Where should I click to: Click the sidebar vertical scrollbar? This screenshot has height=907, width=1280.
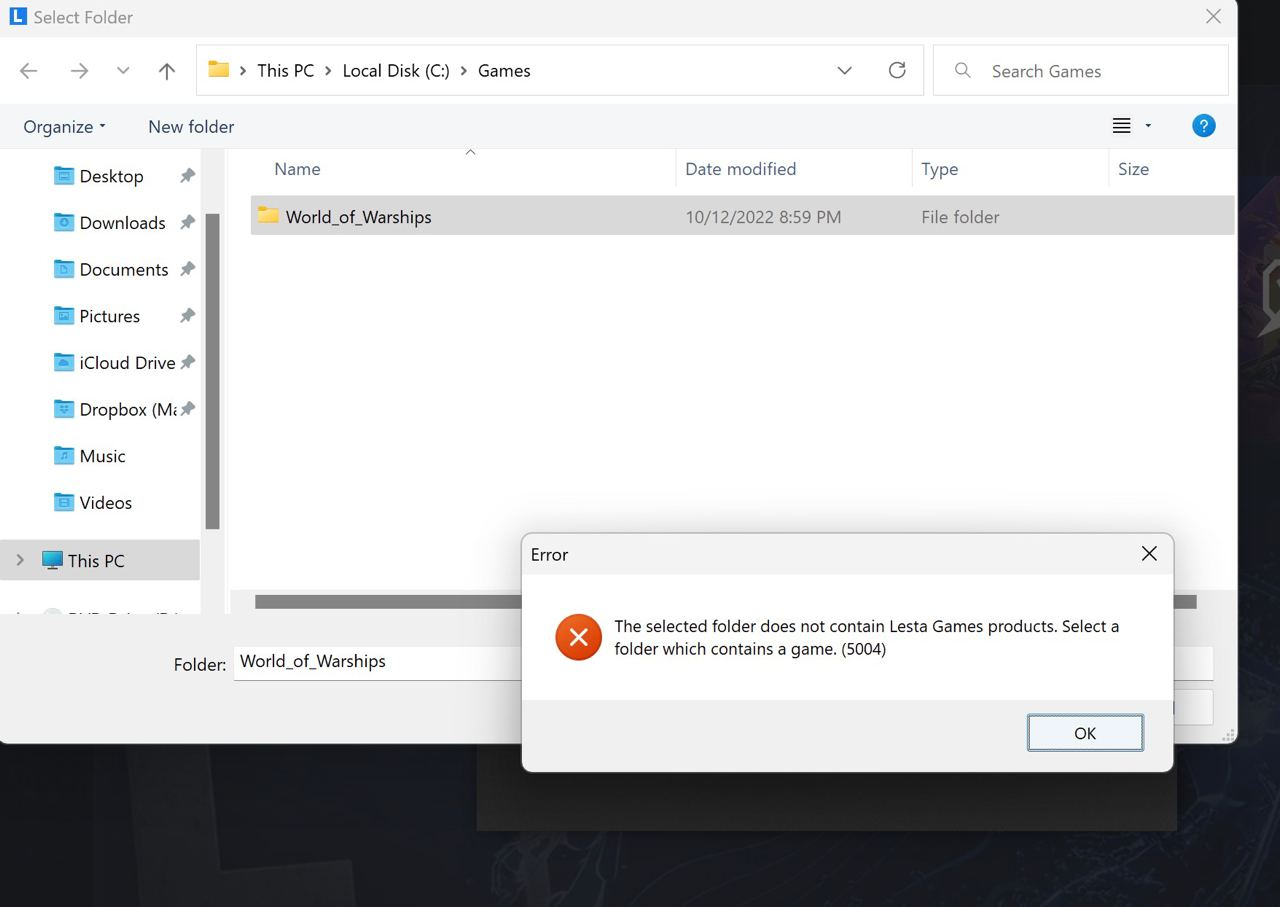tap(212, 372)
